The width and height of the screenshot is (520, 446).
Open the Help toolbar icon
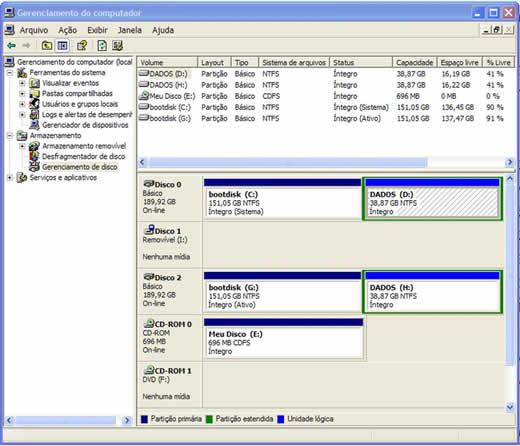(82, 45)
